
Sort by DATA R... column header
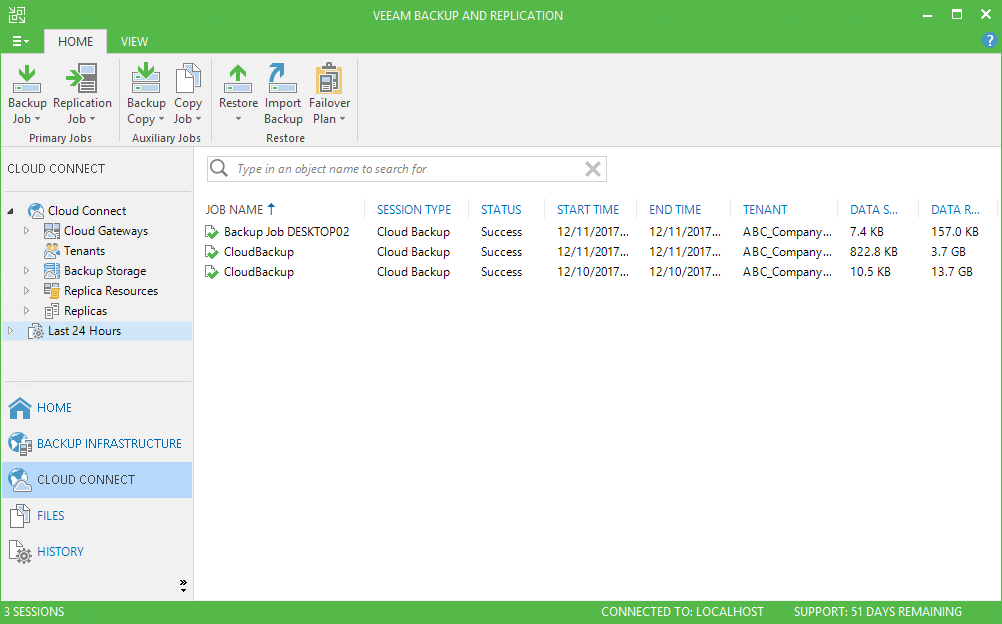tap(955, 209)
